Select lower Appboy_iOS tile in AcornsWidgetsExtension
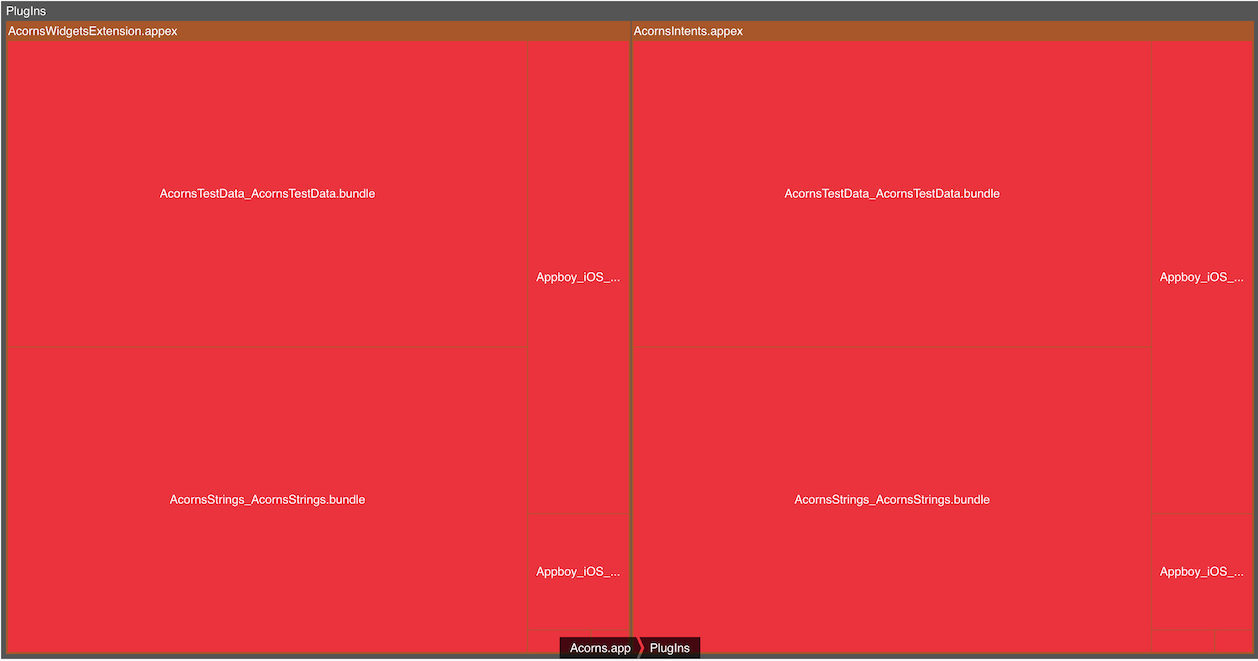This screenshot has height=661, width=1258. tap(578, 572)
